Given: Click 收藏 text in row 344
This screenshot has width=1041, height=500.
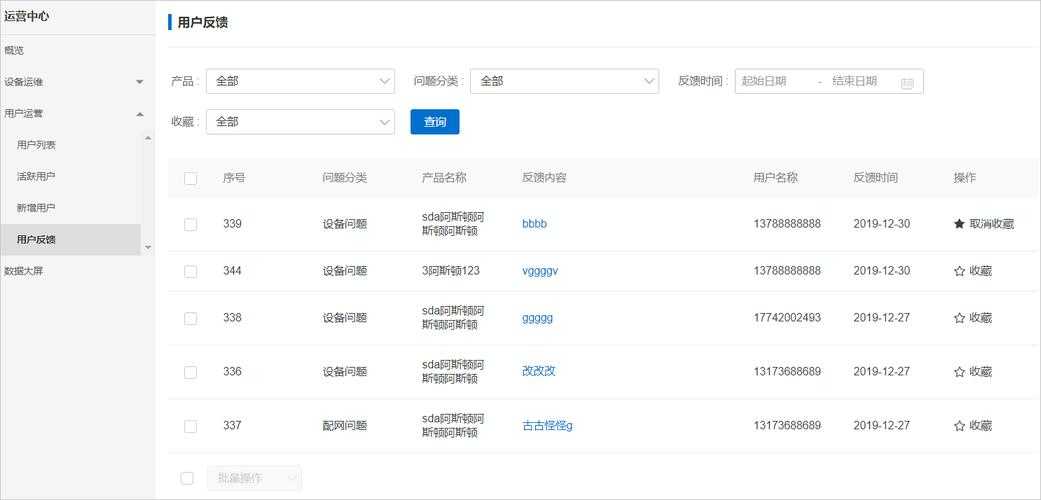Looking at the screenshot, I should click(x=981, y=272).
